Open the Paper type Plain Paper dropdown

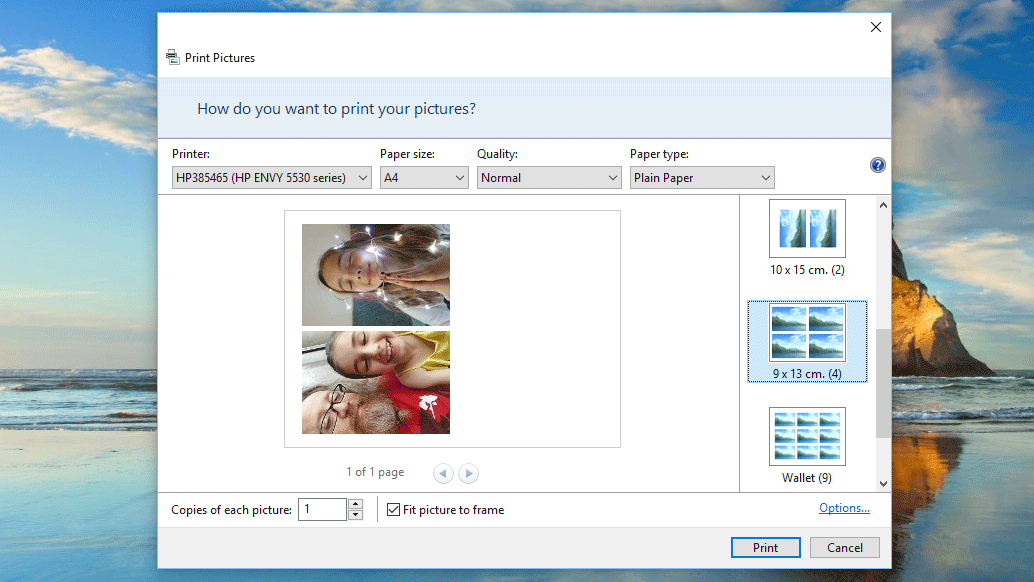(702, 178)
